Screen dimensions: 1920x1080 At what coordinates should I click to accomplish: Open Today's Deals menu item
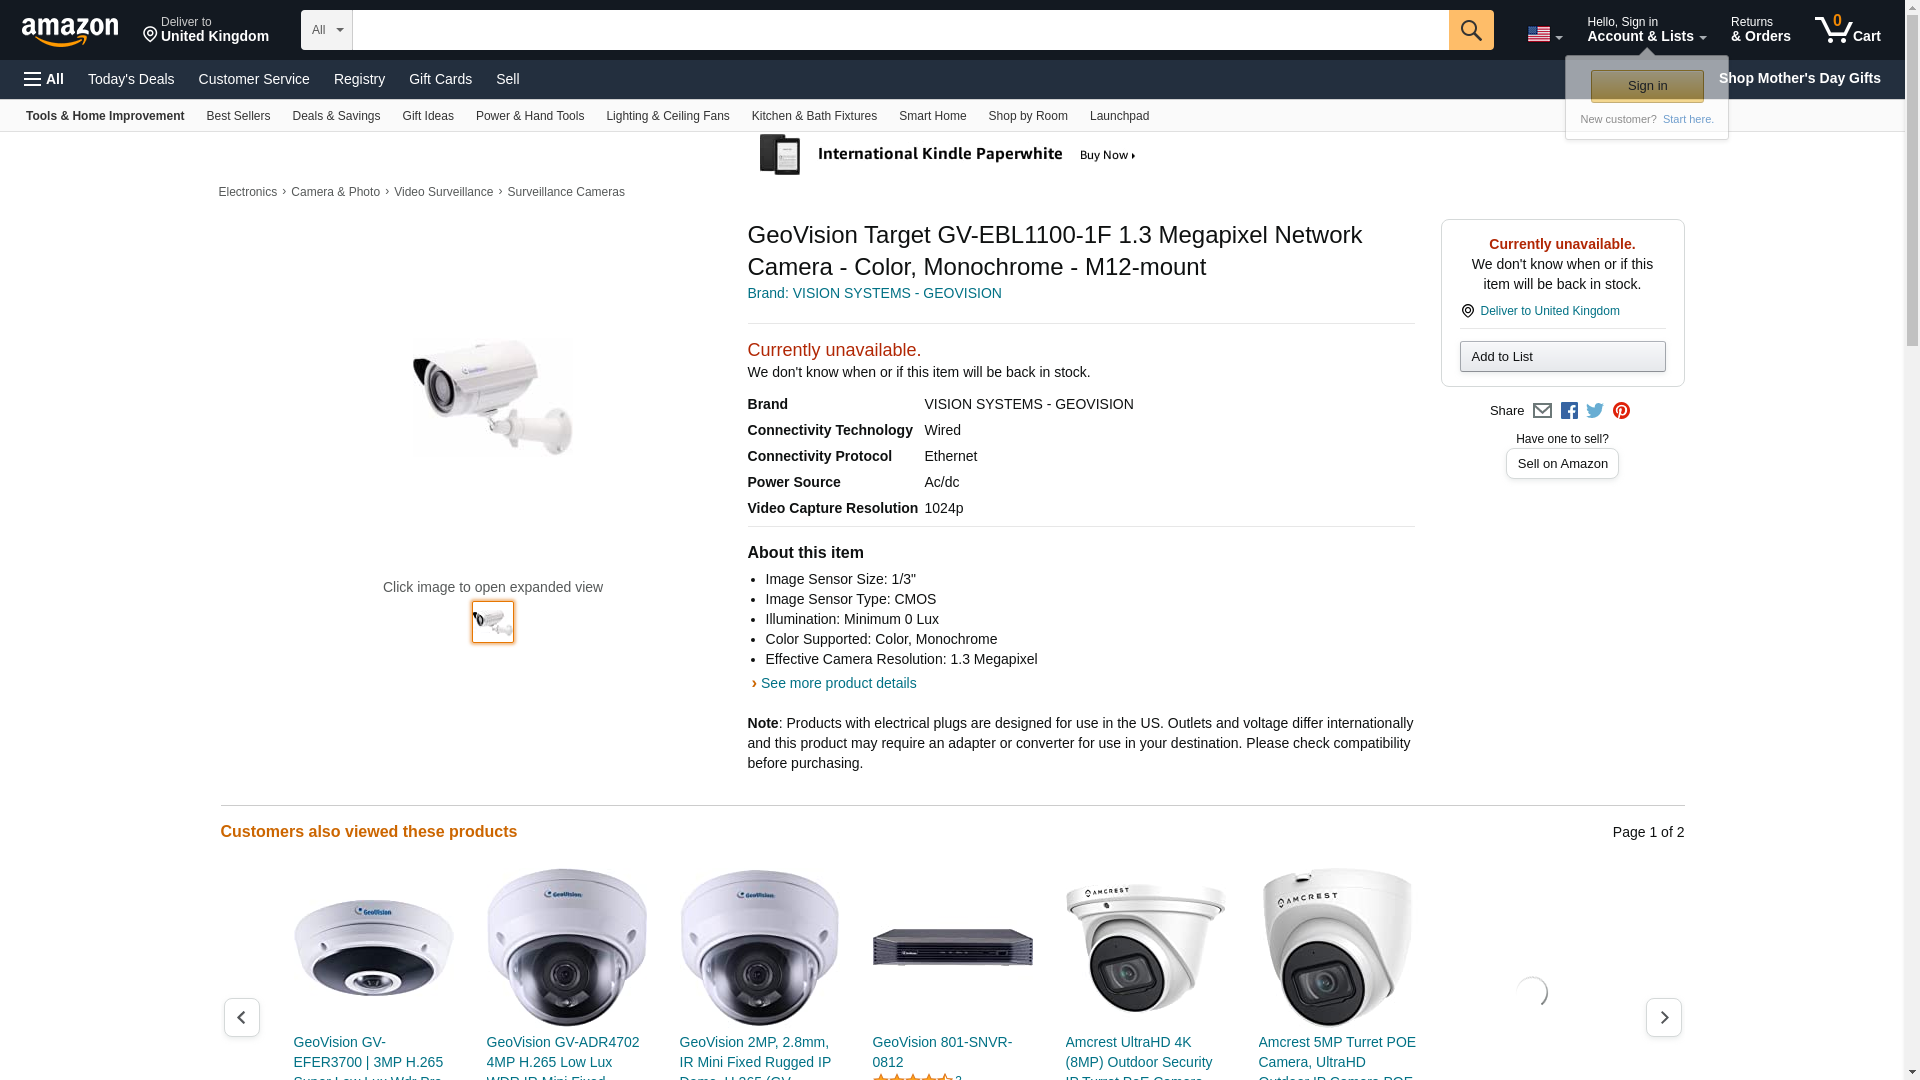pos(131,79)
